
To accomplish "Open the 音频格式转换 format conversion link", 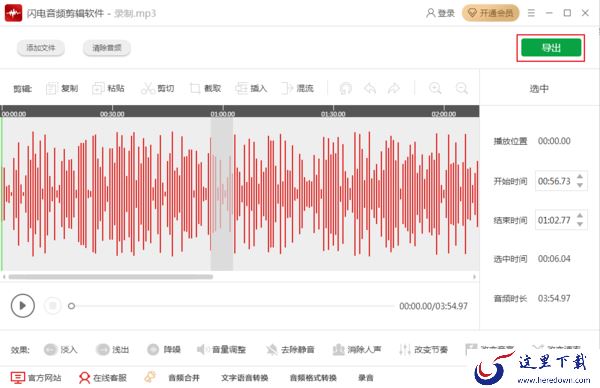I will click(x=313, y=378).
